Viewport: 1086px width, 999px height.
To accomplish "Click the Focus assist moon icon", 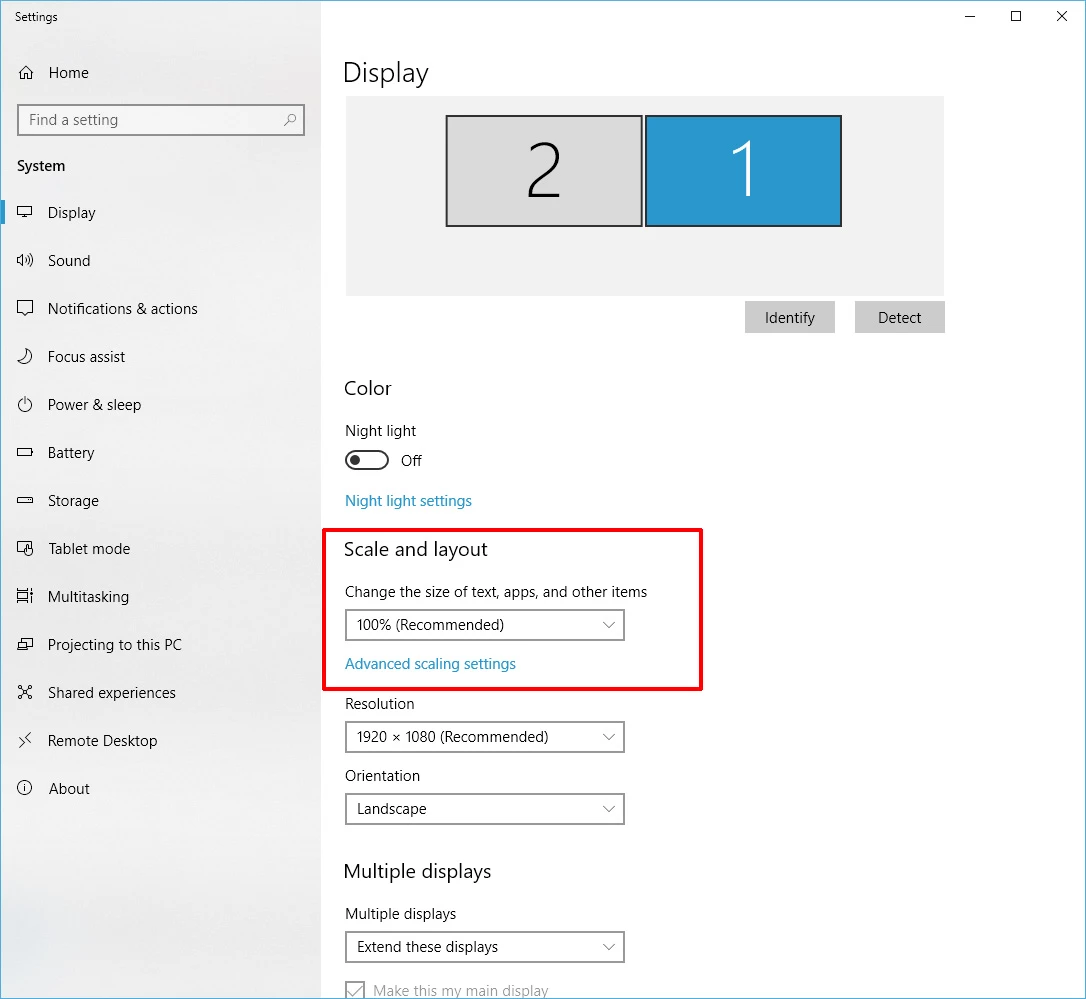I will (x=25, y=356).
